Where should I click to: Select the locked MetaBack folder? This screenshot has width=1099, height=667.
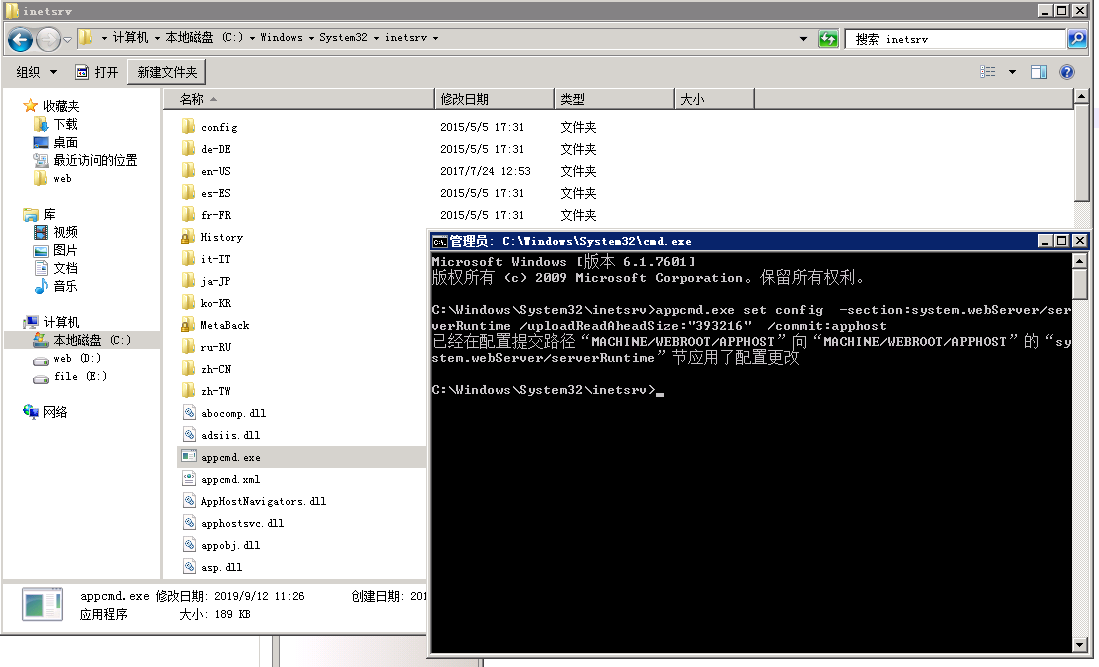pyautogui.click(x=215, y=326)
